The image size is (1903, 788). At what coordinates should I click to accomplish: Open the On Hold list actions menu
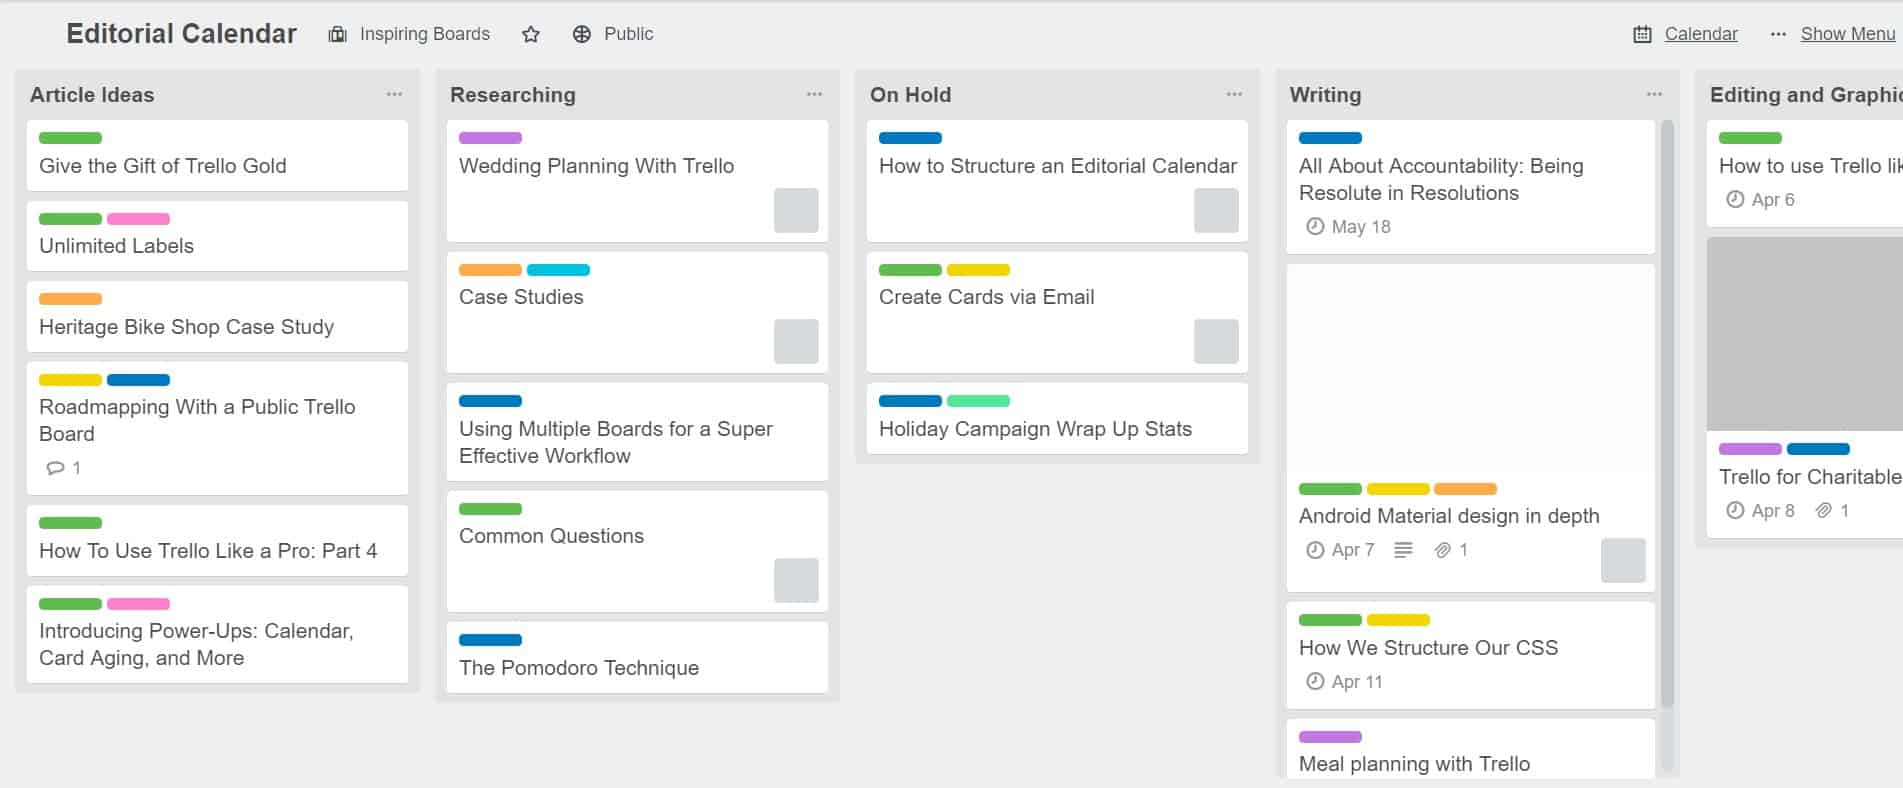pos(1234,94)
